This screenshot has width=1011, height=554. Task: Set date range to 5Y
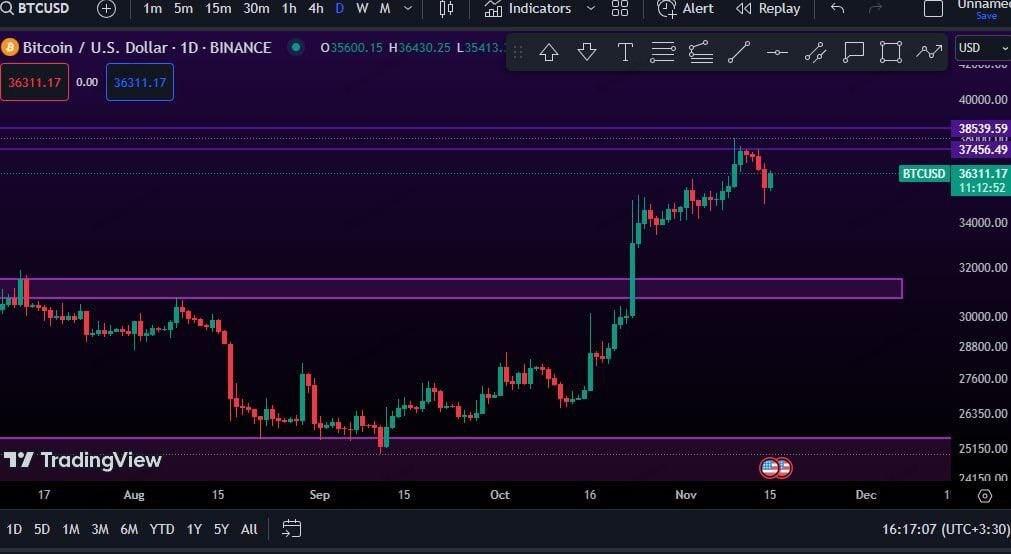point(221,529)
